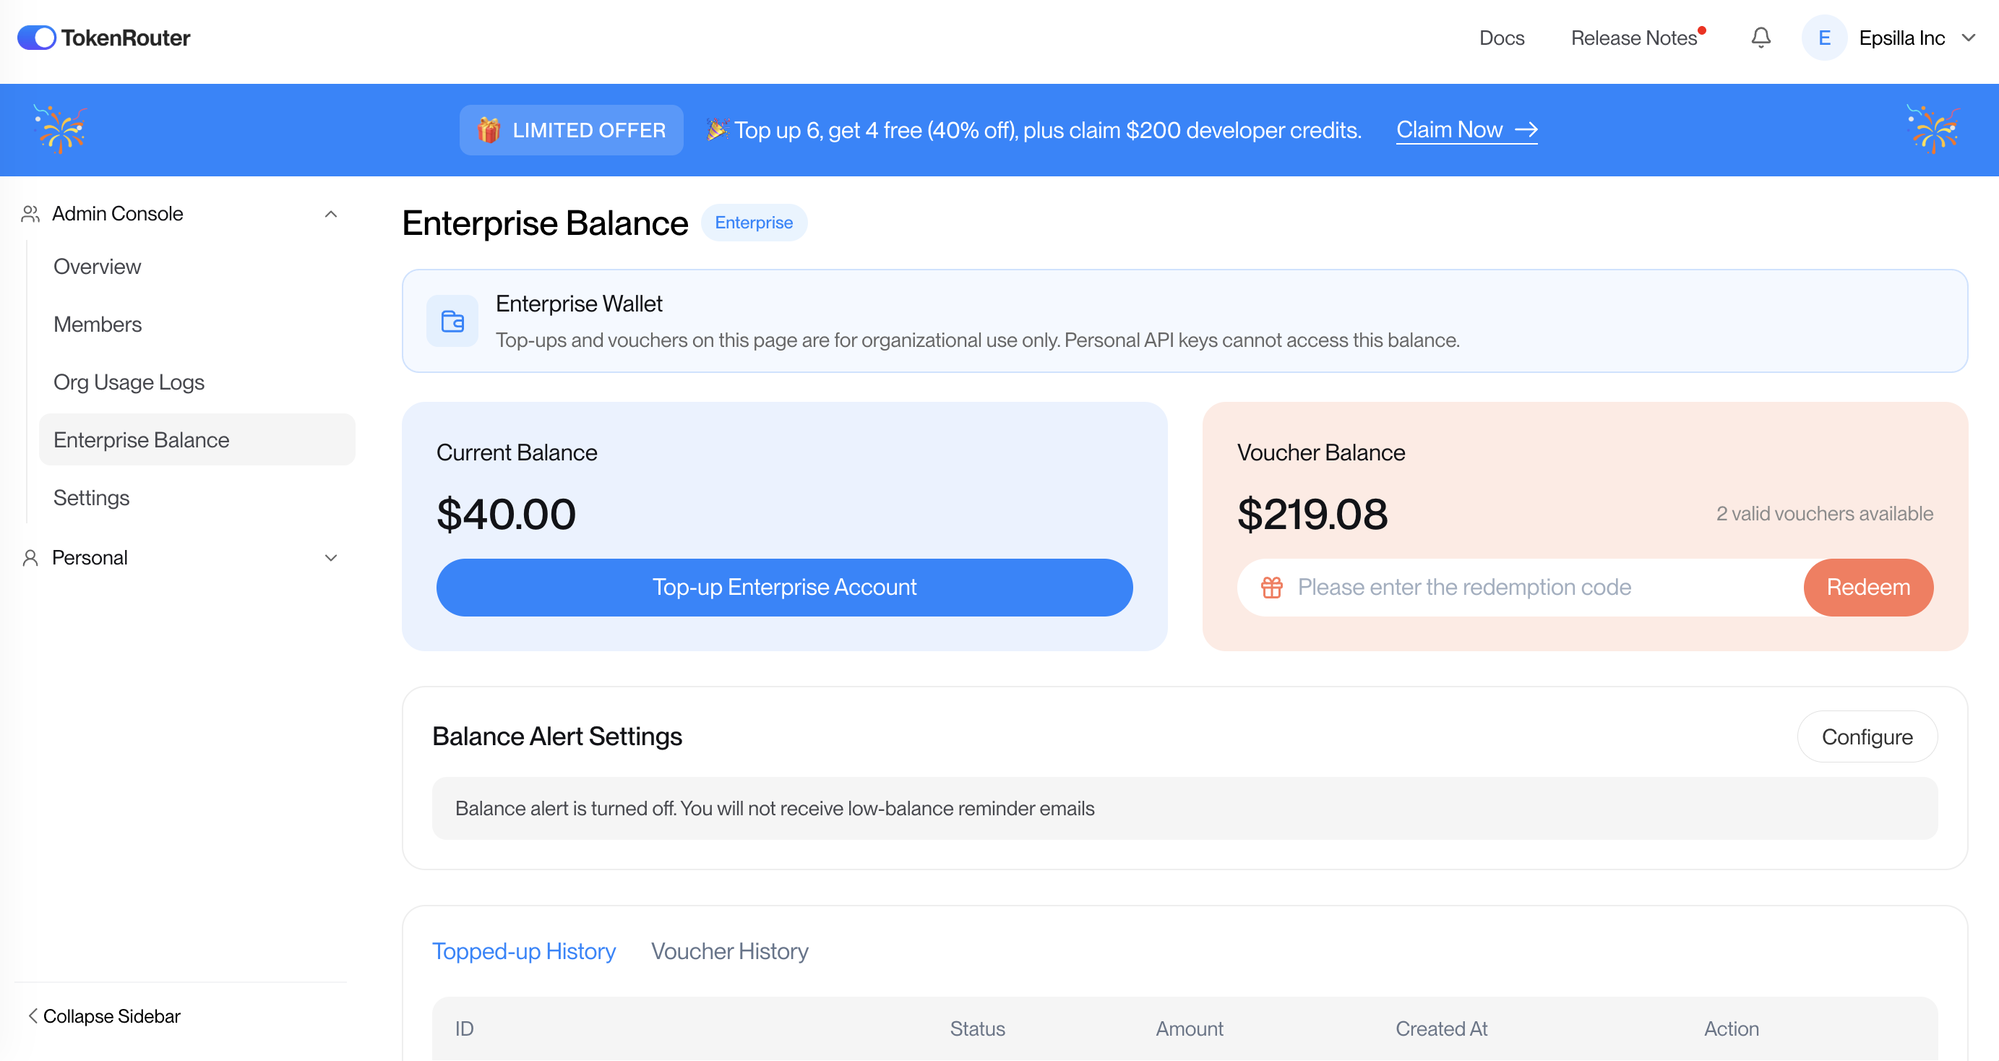The width and height of the screenshot is (1999, 1061).
Task: Click the Claim Now link
Action: [1466, 130]
